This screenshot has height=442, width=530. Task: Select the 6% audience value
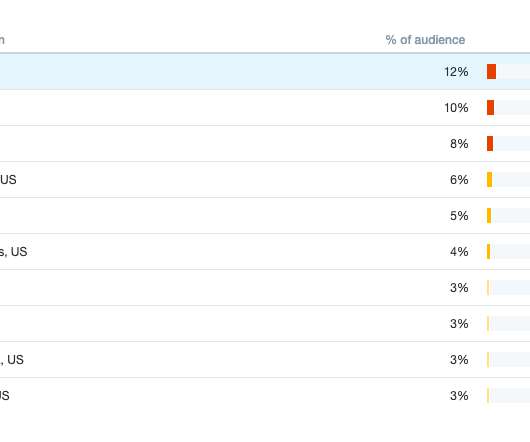[x=459, y=180]
